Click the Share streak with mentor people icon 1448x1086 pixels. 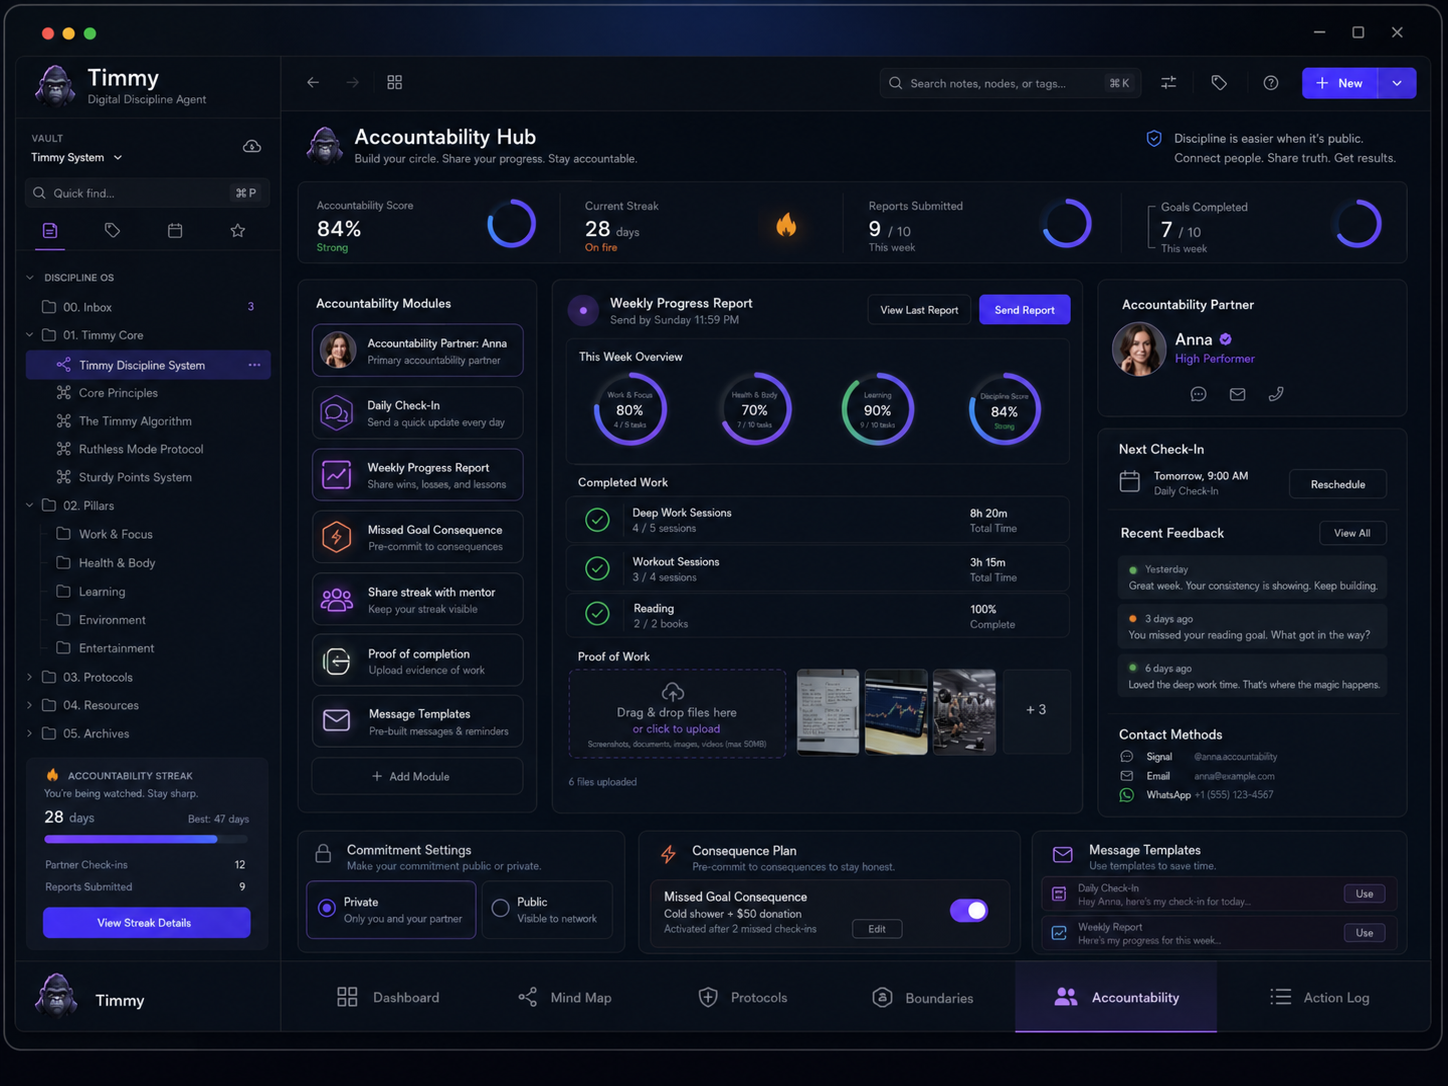click(x=337, y=600)
